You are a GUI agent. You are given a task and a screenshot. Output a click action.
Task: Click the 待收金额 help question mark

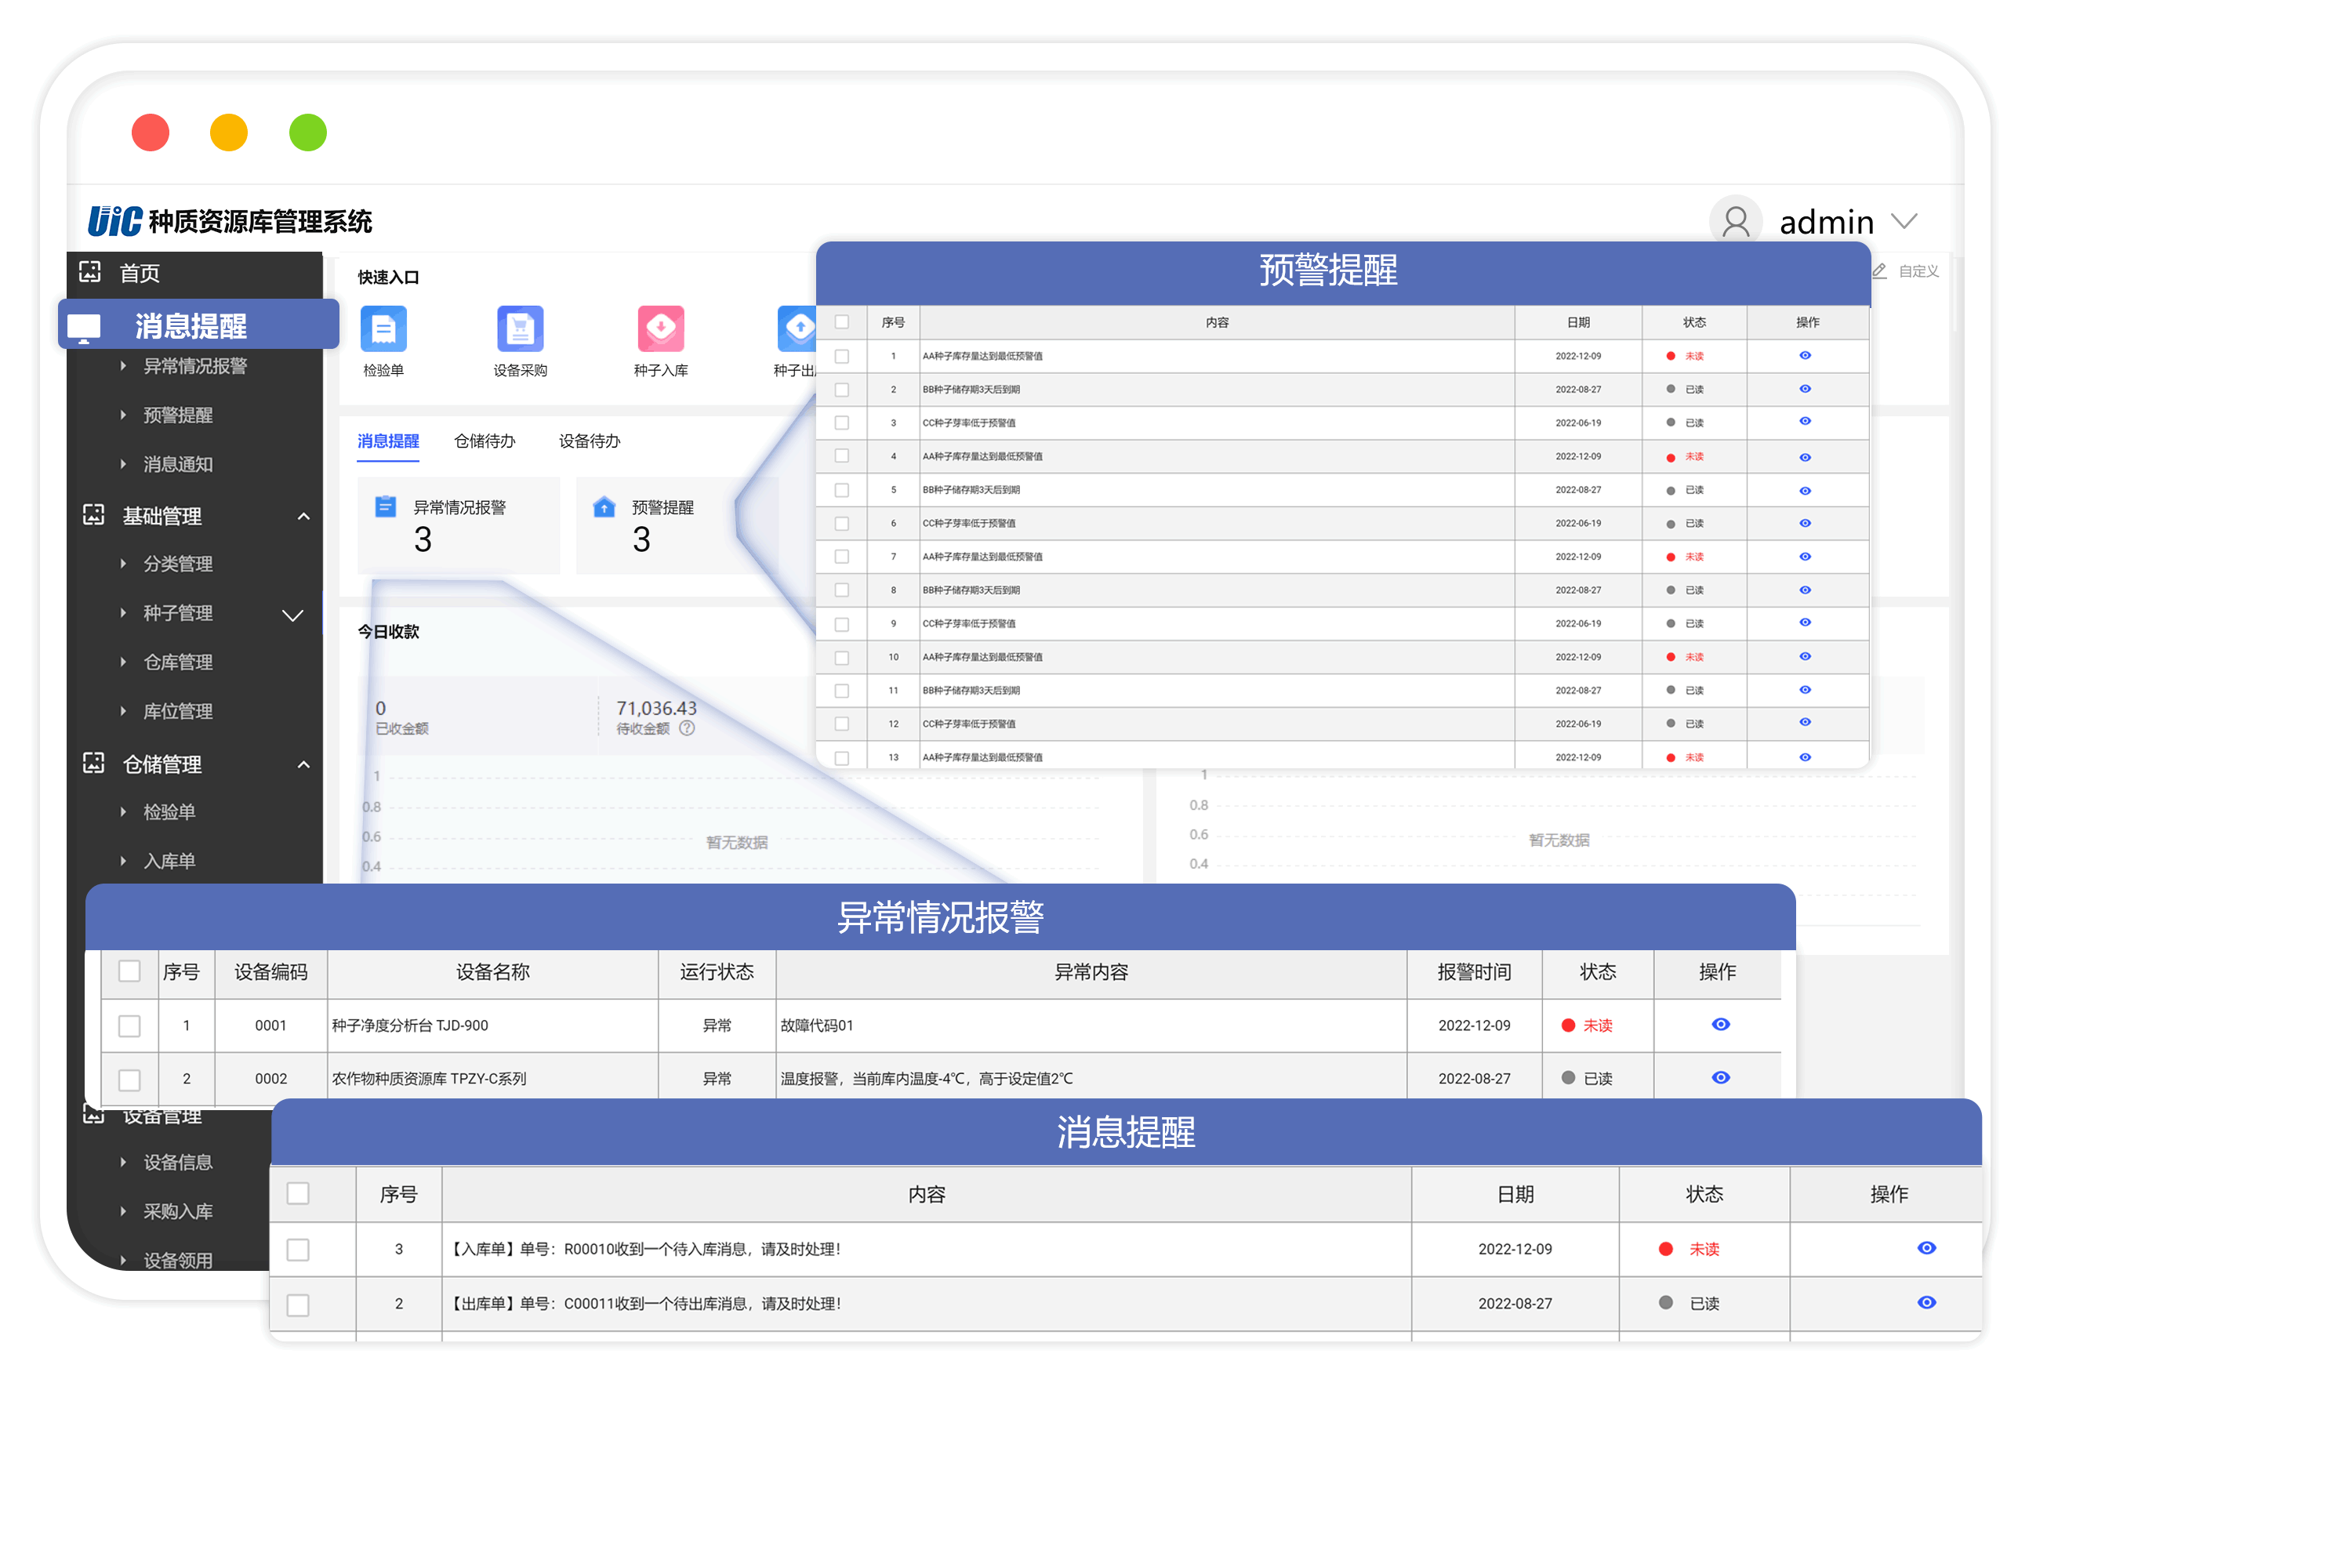tap(687, 728)
